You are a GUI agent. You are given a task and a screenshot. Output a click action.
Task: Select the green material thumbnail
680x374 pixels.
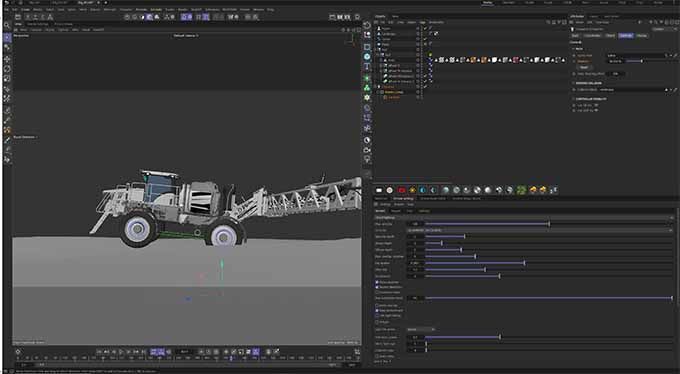pos(522,190)
